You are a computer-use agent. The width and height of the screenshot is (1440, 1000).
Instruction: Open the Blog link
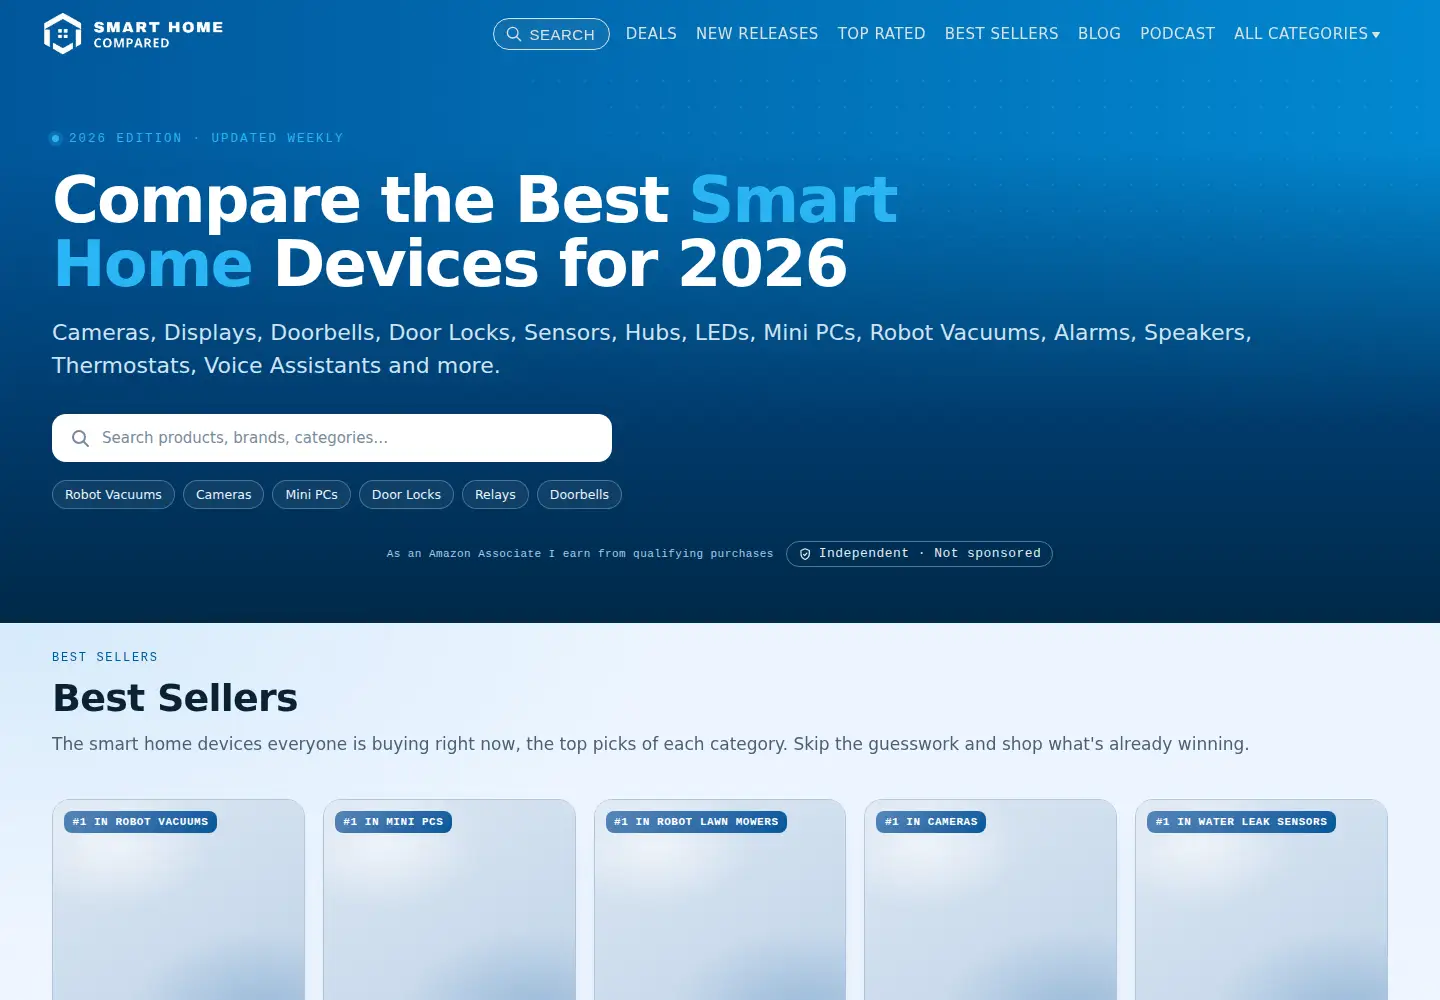[1099, 34]
